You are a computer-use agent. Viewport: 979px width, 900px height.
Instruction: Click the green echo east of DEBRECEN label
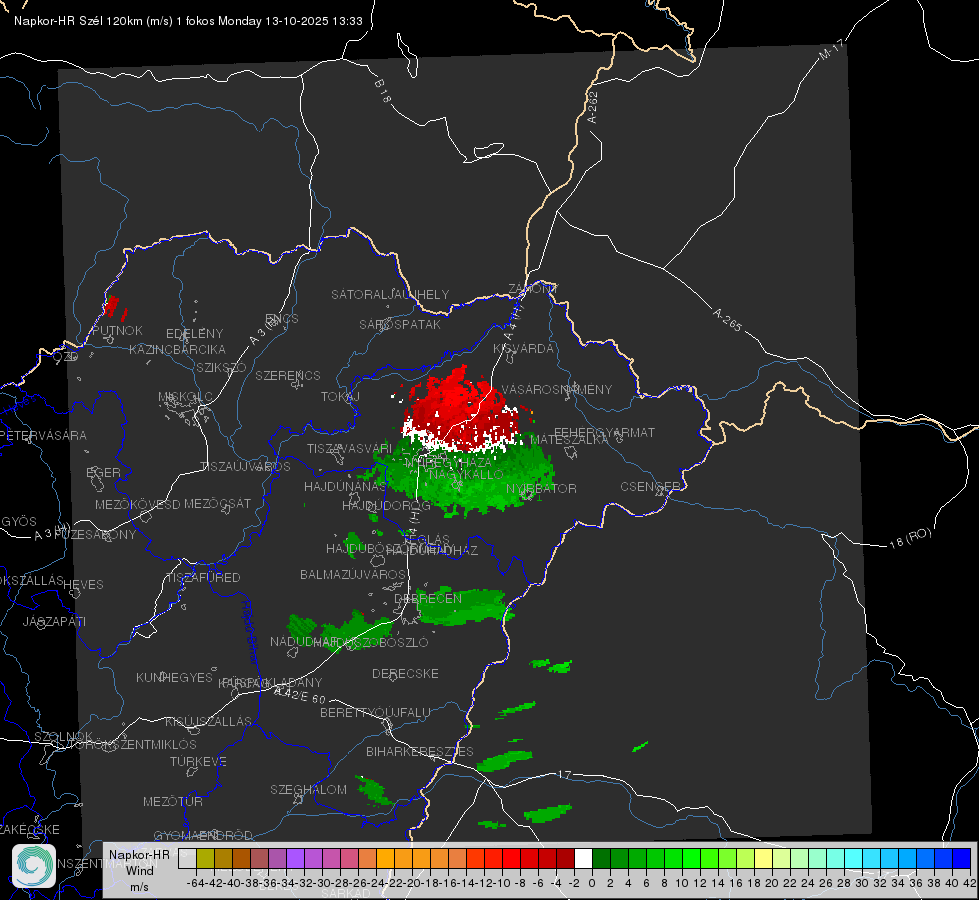[x=463, y=606]
